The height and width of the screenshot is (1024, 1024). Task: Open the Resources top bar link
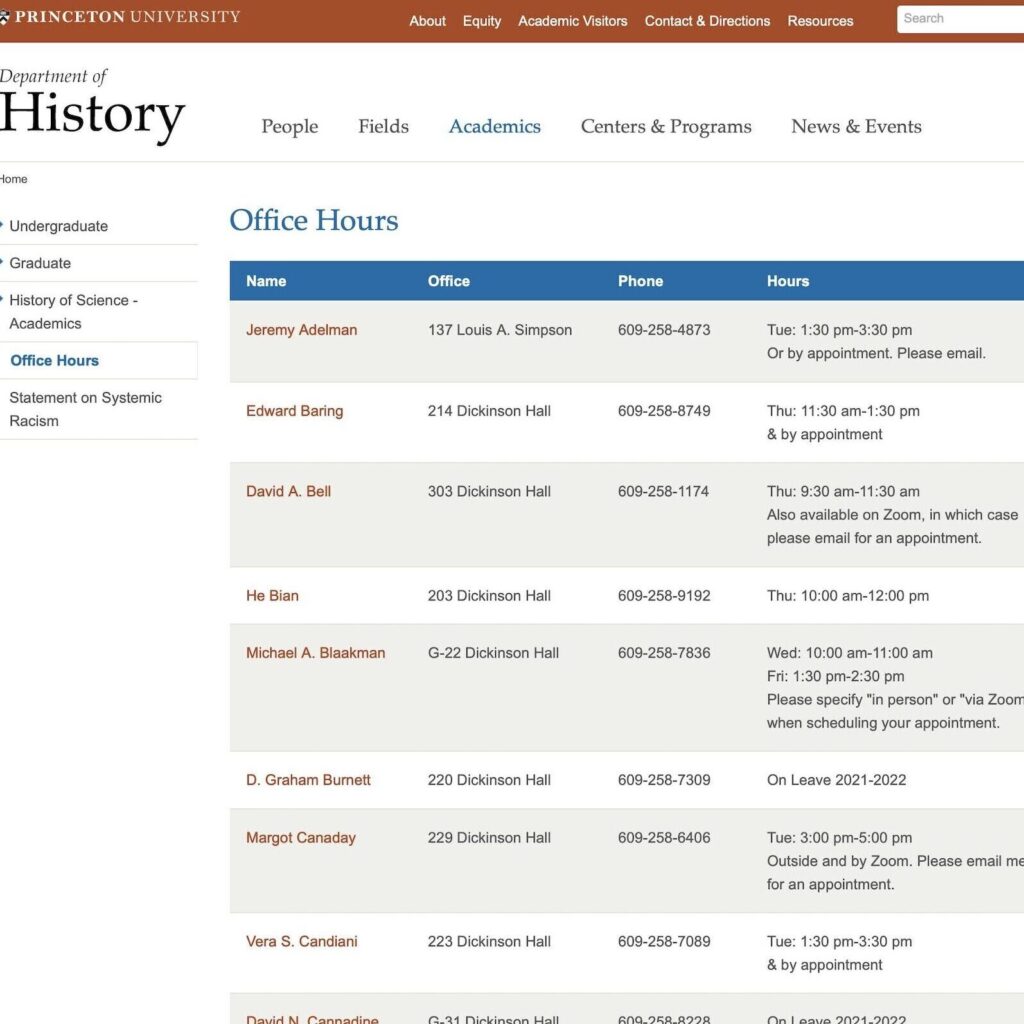(820, 21)
